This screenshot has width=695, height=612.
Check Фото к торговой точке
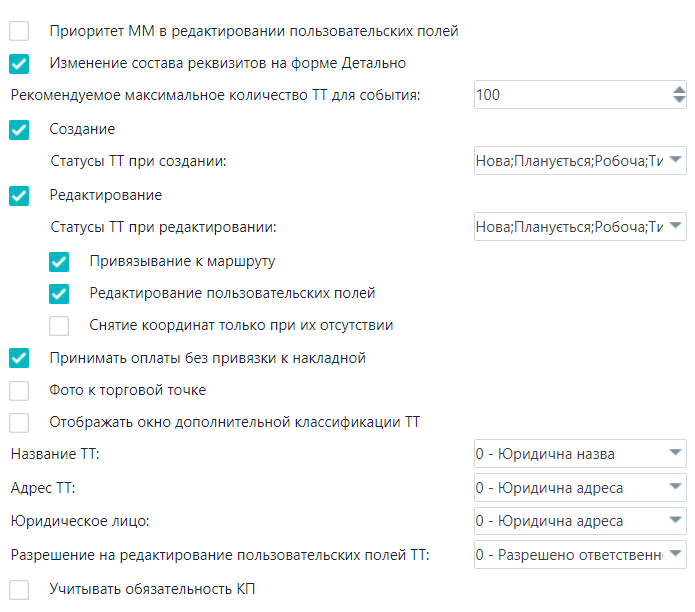(19, 390)
